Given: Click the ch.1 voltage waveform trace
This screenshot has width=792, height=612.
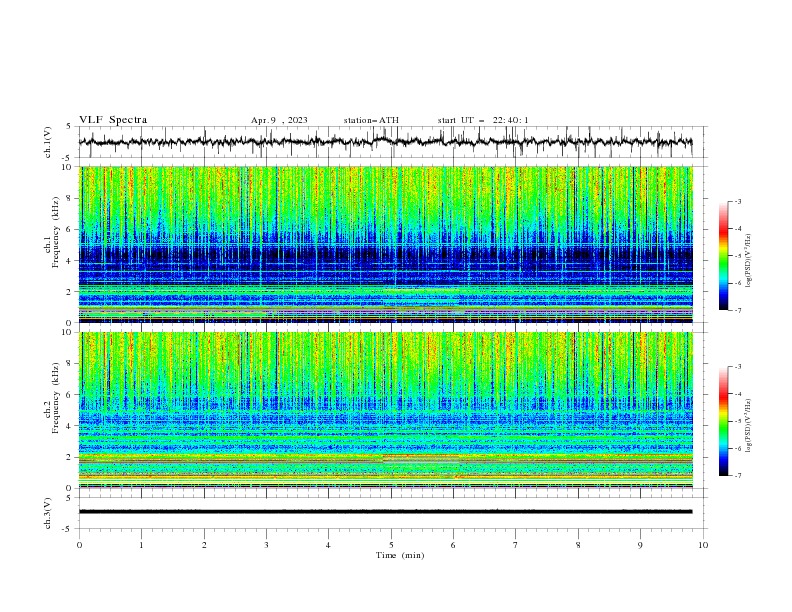Looking at the screenshot, I should coord(385,141).
